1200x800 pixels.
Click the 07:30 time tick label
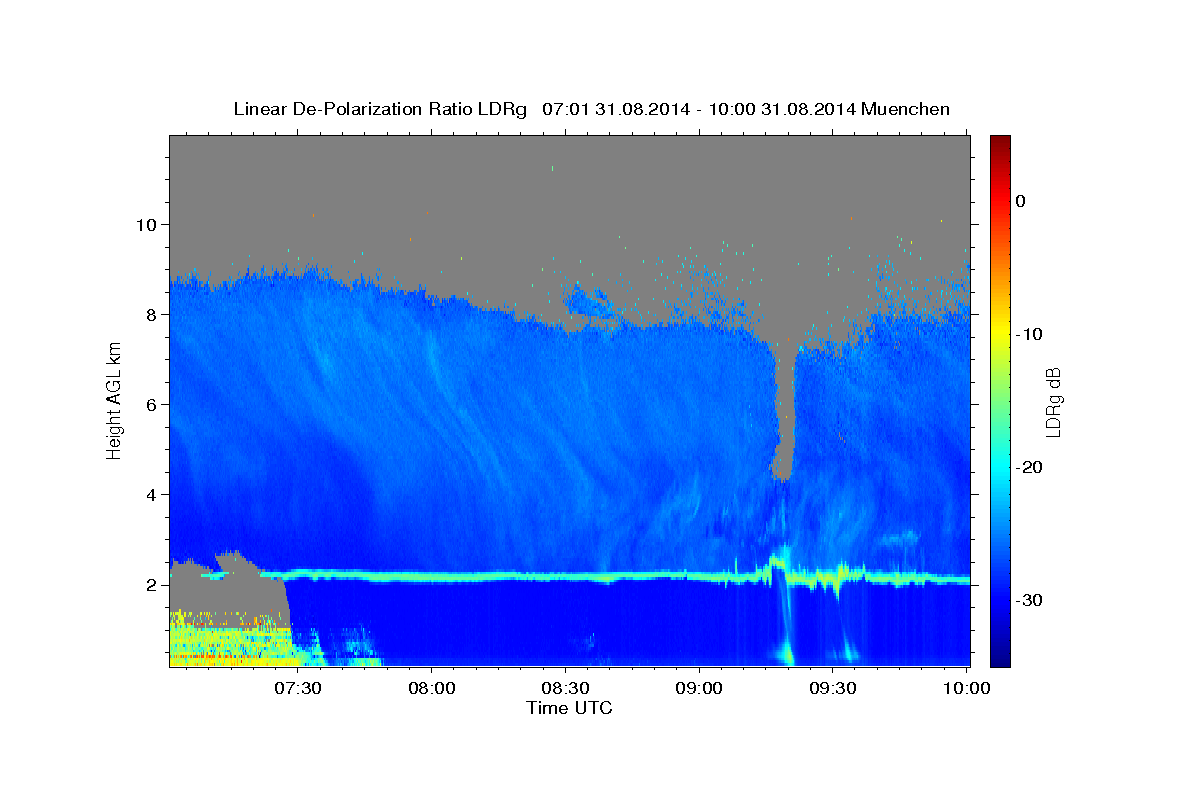pyautogui.click(x=298, y=688)
